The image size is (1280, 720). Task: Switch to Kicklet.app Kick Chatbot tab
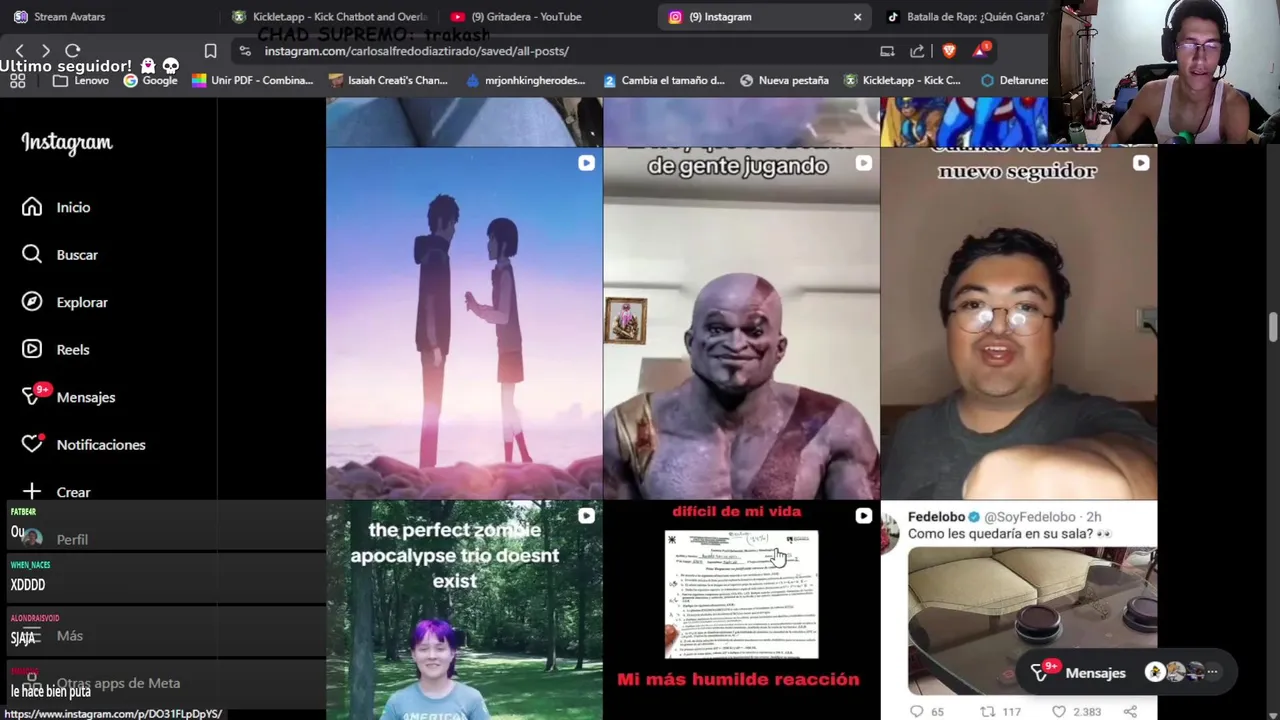[330, 17]
